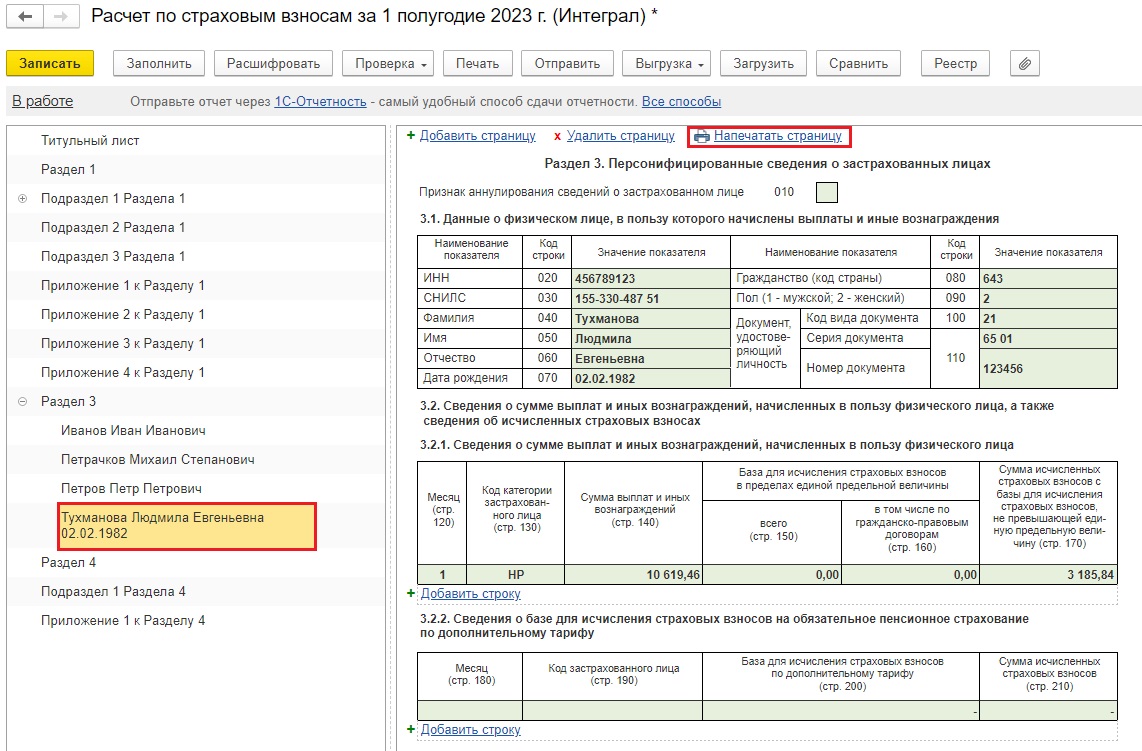Click the citizenship code field 643
The width and height of the screenshot is (1142, 751).
(x=1049, y=278)
